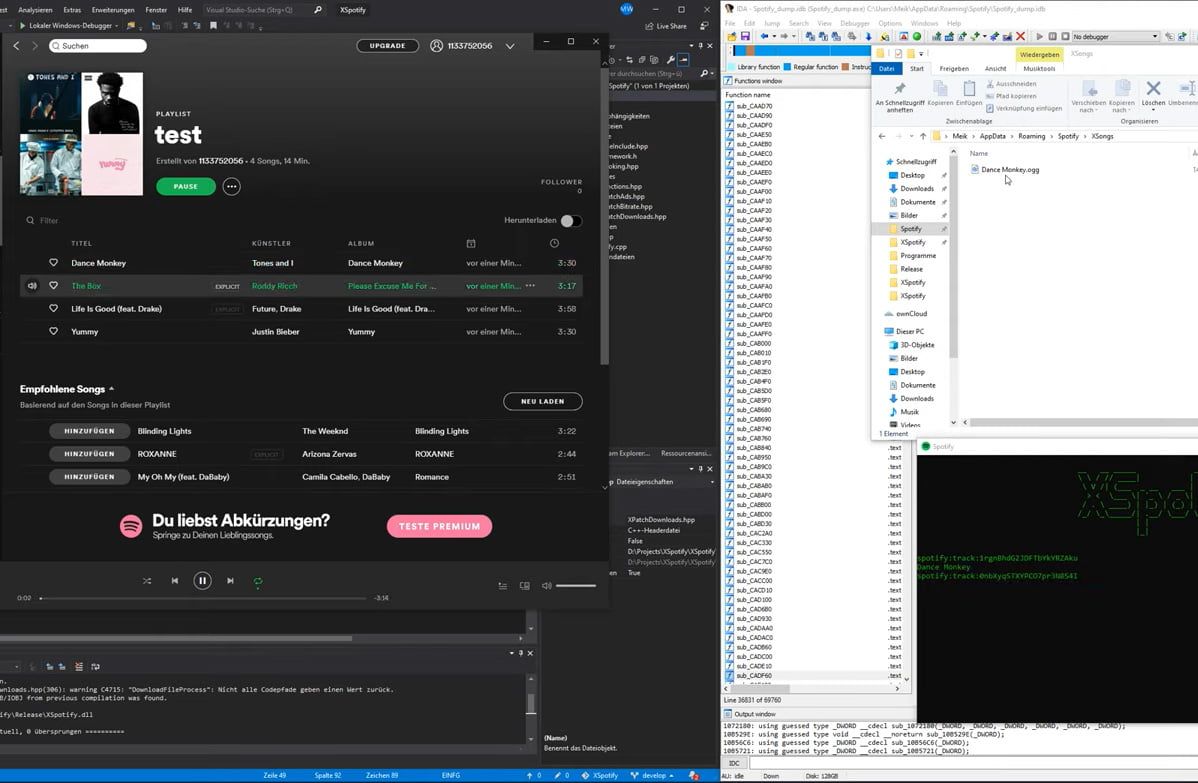This screenshot has width=1198, height=783.
Task: Click the playlist cover art collage
Action: click(x=81, y=134)
